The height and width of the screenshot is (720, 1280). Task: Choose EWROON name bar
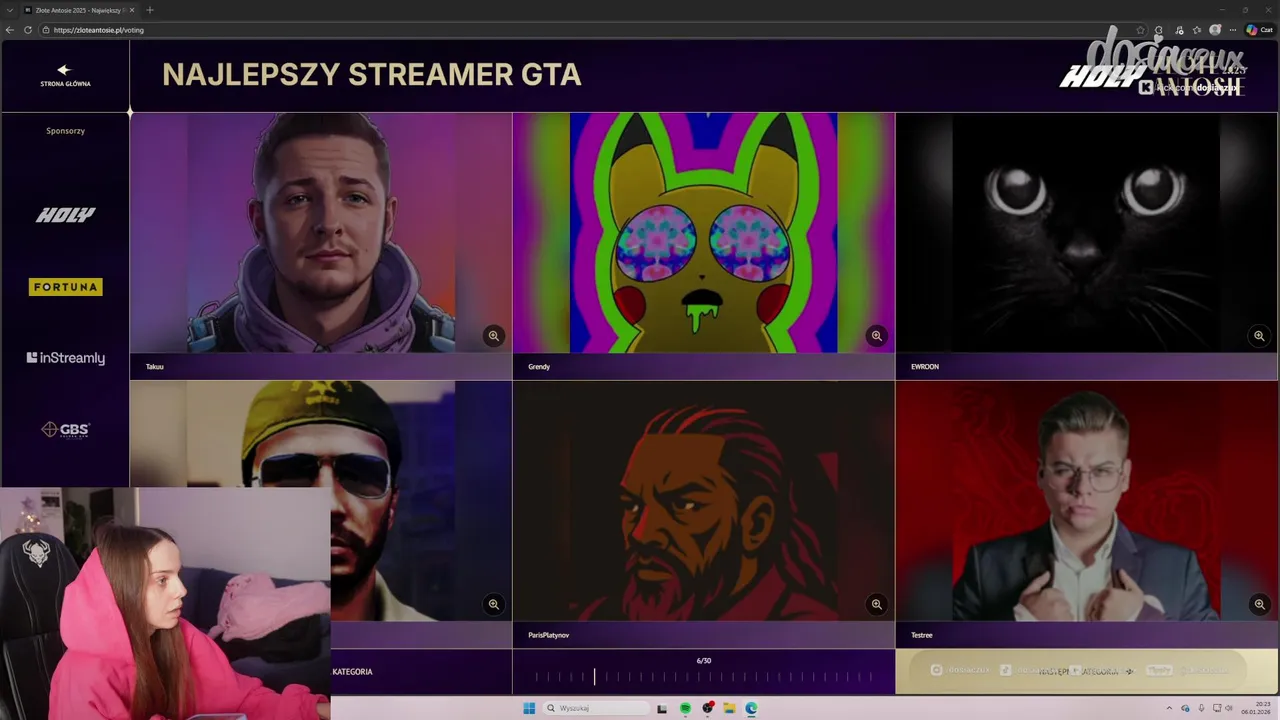1087,366
